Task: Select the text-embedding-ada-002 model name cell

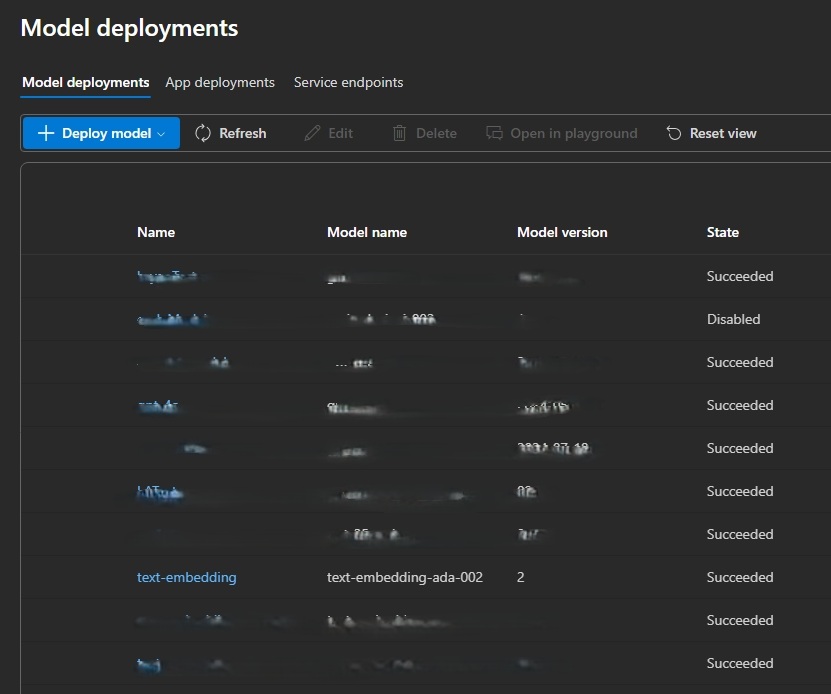Action: coord(404,577)
